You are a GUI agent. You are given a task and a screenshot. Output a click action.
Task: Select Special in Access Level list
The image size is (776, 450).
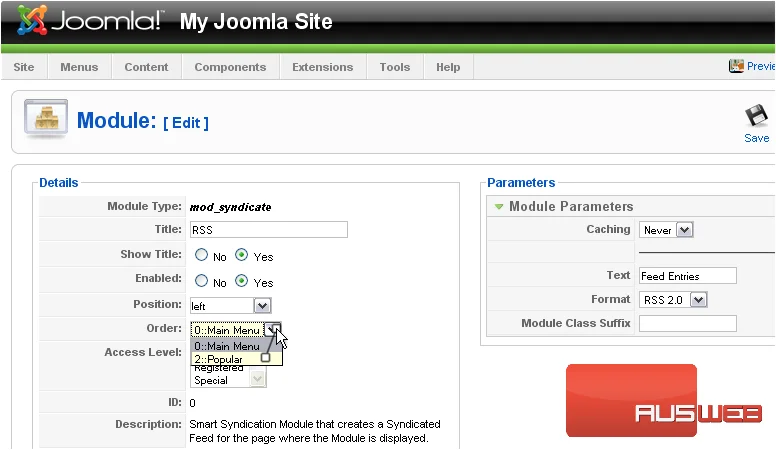pos(211,380)
